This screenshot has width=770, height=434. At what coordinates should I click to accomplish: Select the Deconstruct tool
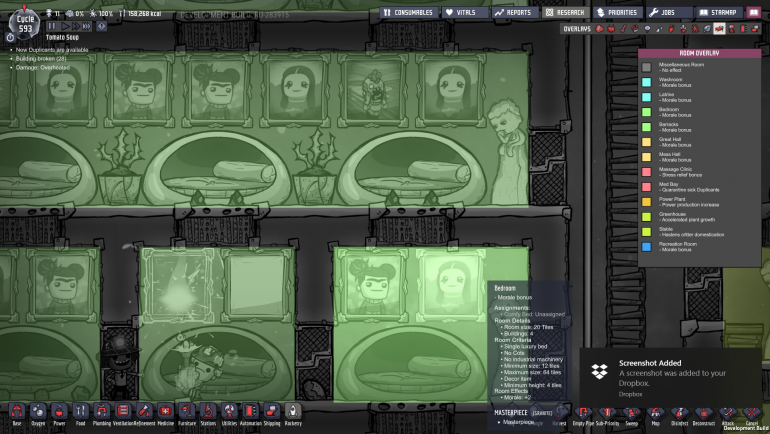(704, 415)
